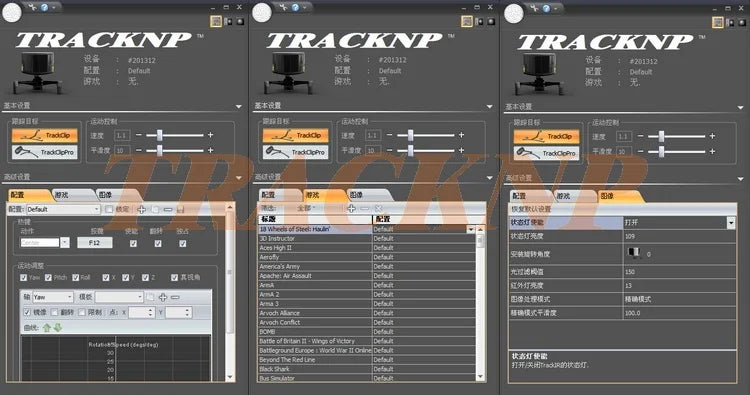This screenshot has height=395, width=750.
Task: Switch to 游戏 tab in left window
Action: [73, 195]
